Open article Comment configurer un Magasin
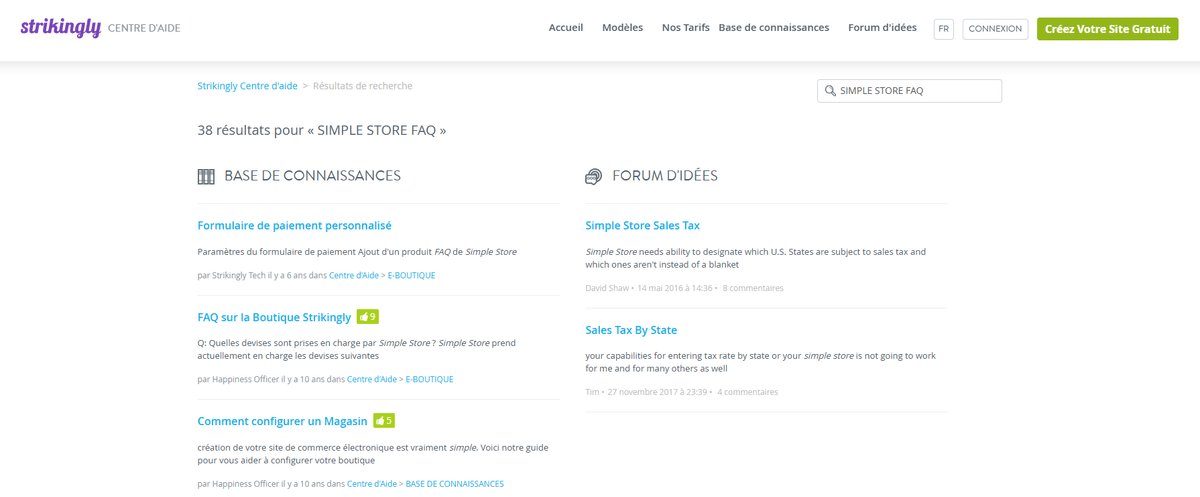The width and height of the screenshot is (1200, 497). (x=283, y=422)
